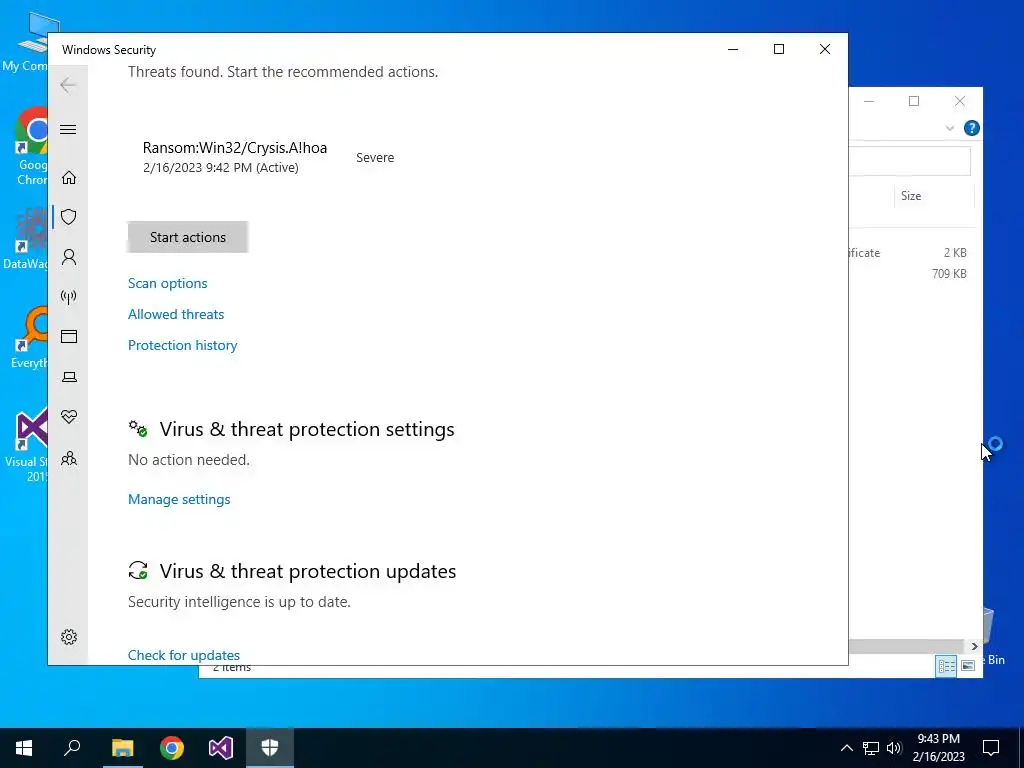Select the Everything desktop shortcut
The height and width of the screenshot is (768, 1024).
pyautogui.click(x=29, y=337)
